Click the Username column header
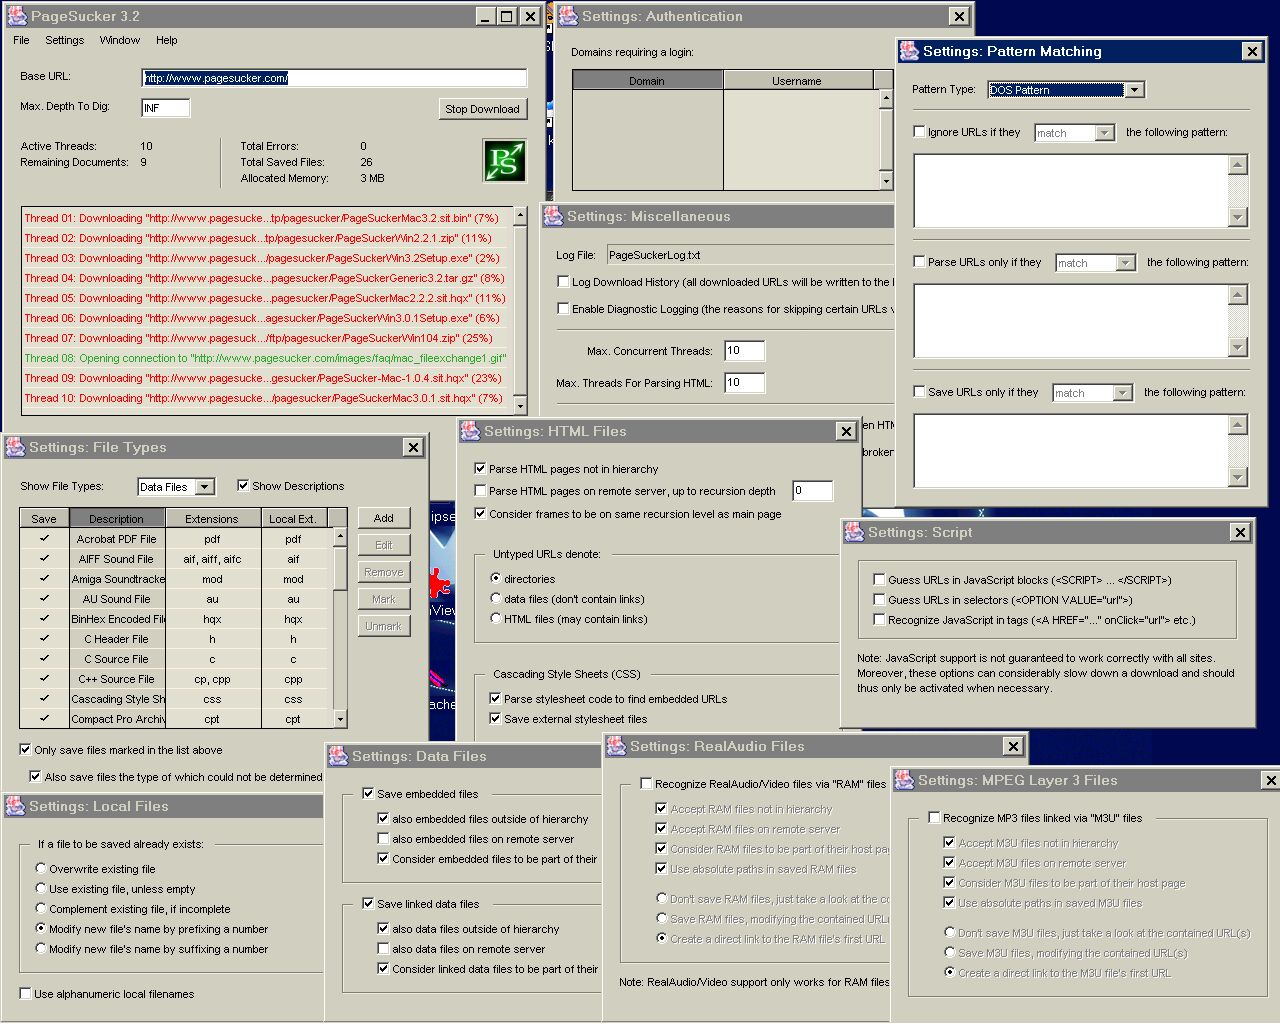 797,81
